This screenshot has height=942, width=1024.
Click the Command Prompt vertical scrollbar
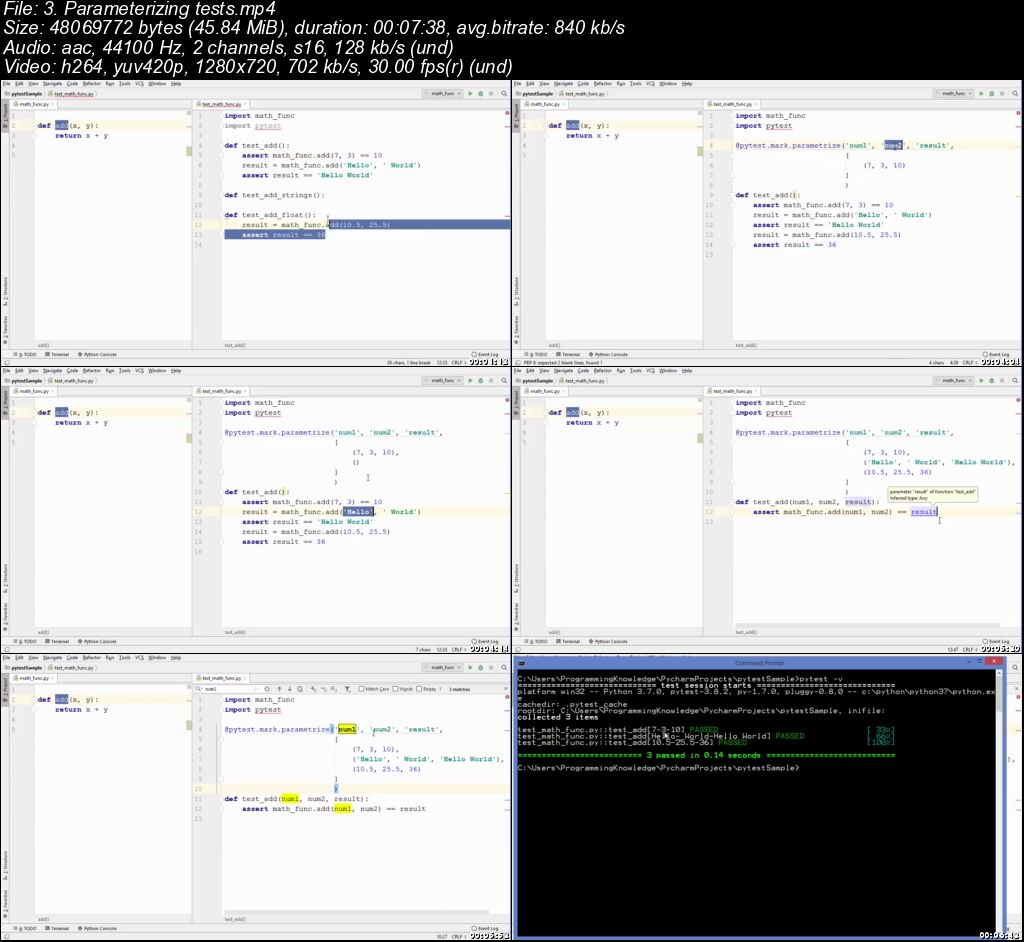pyautogui.click(x=1000, y=802)
